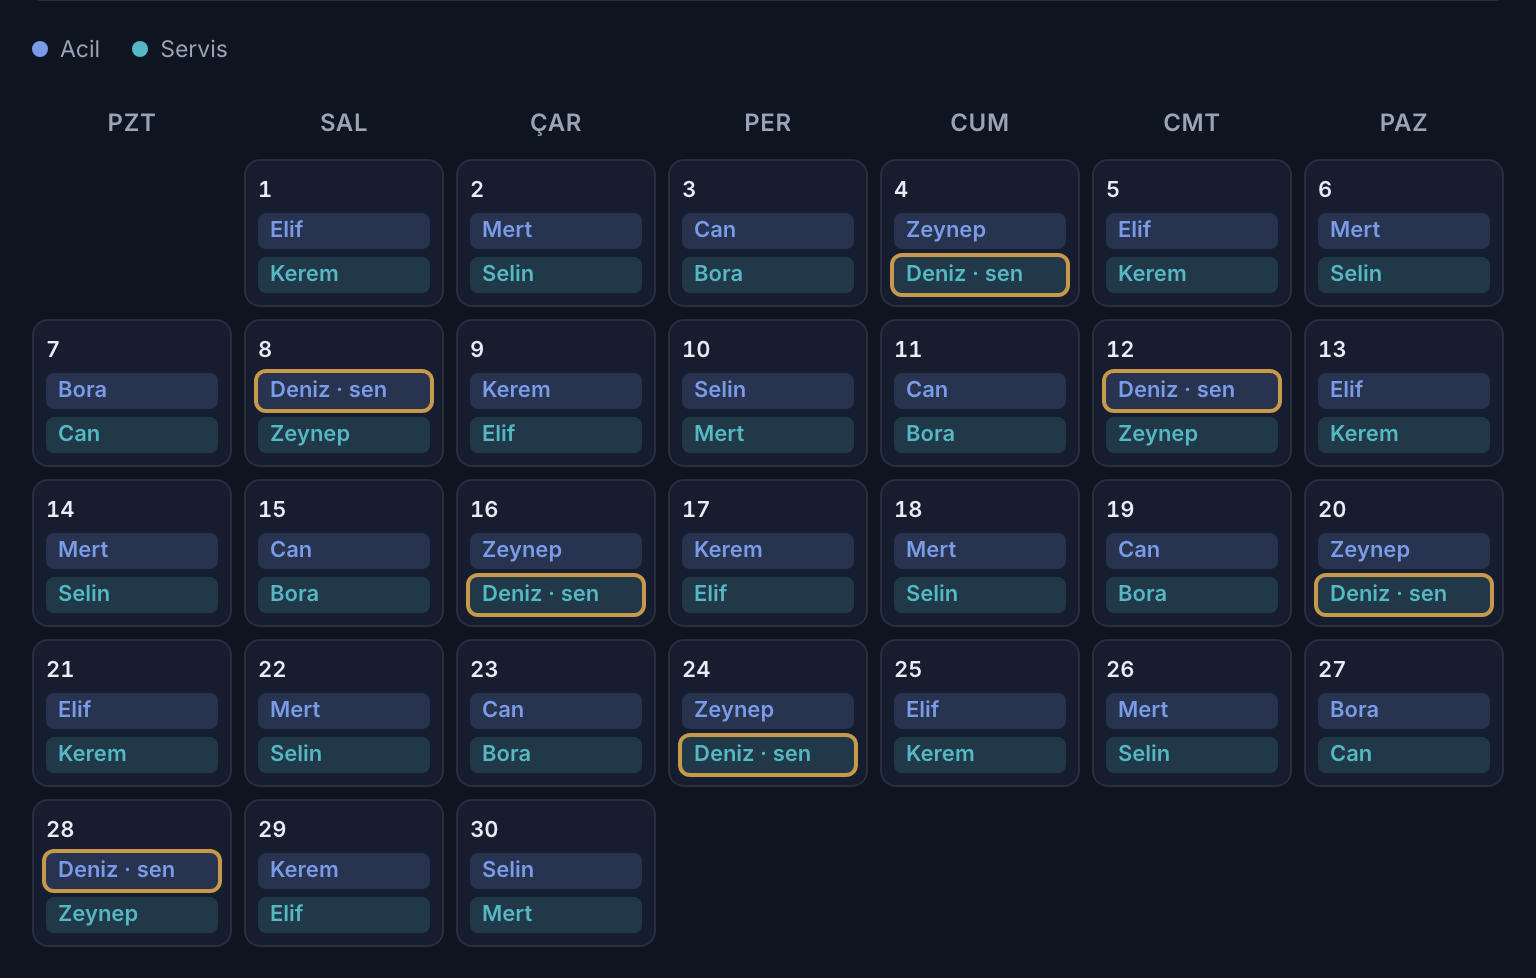This screenshot has width=1536, height=978.
Task: Click Elif's Servis shift on day 9
Action: point(556,434)
